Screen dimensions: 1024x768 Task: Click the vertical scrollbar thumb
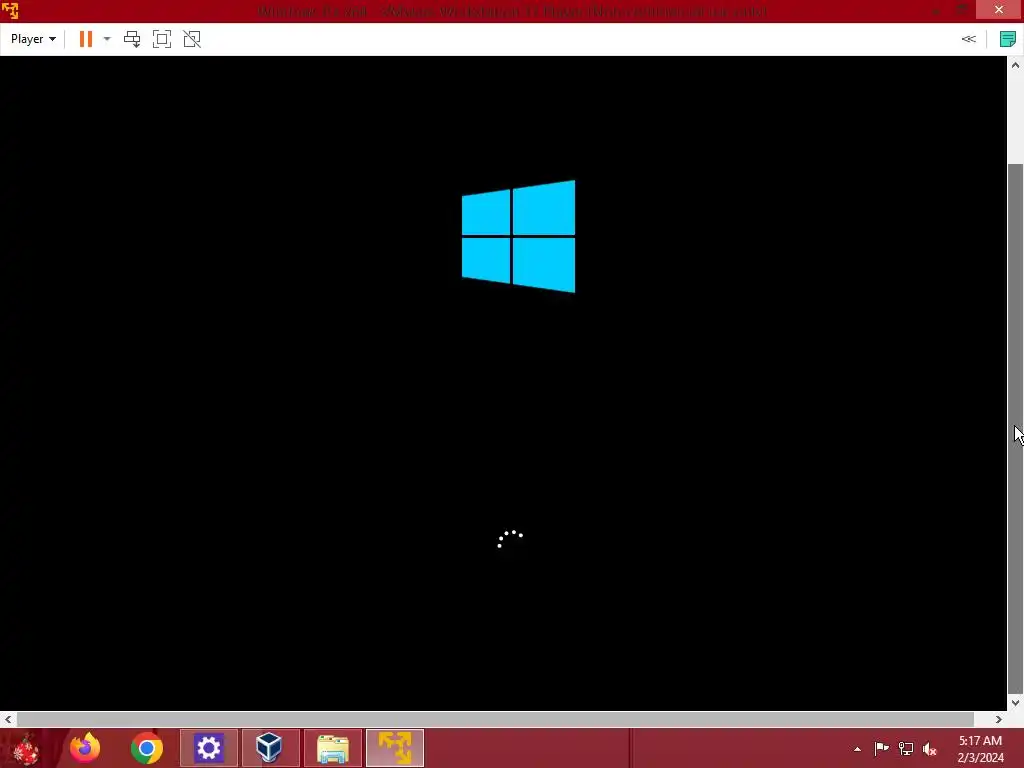pyautogui.click(x=1016, y=428)
